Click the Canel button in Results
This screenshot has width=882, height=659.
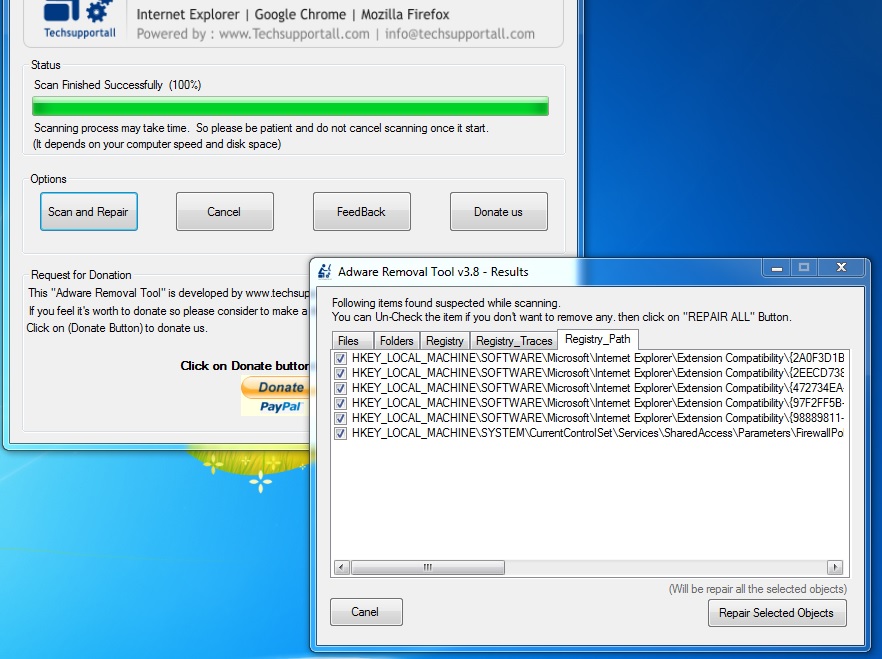click(366, 612)
